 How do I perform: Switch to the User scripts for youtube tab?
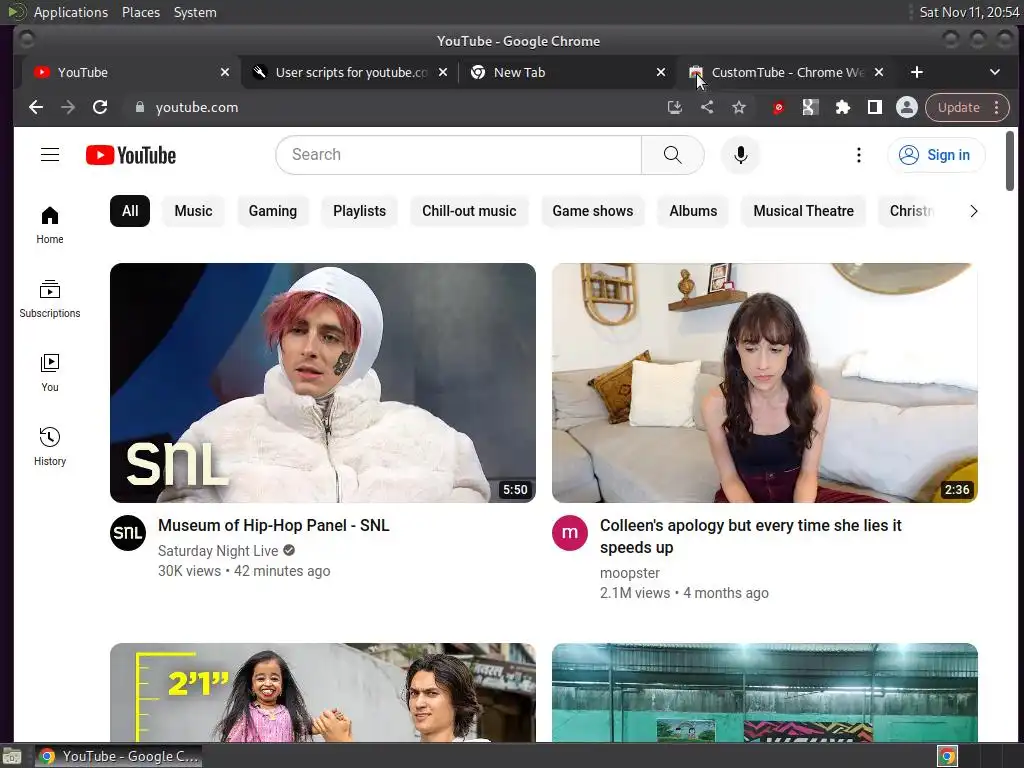[350, 72]
